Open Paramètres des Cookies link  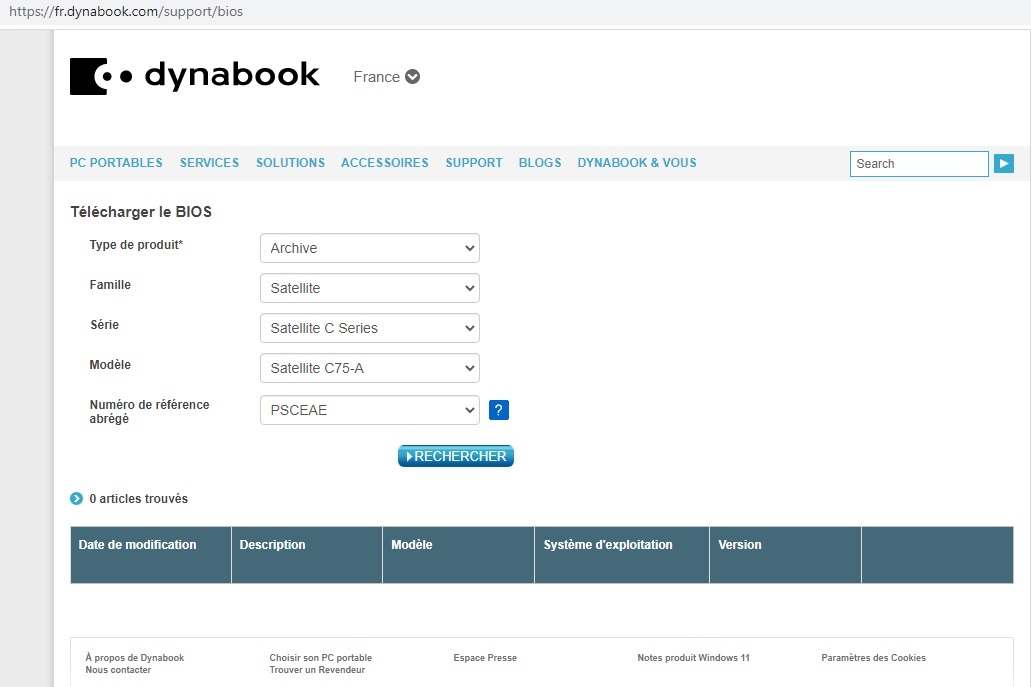[873, 657]
